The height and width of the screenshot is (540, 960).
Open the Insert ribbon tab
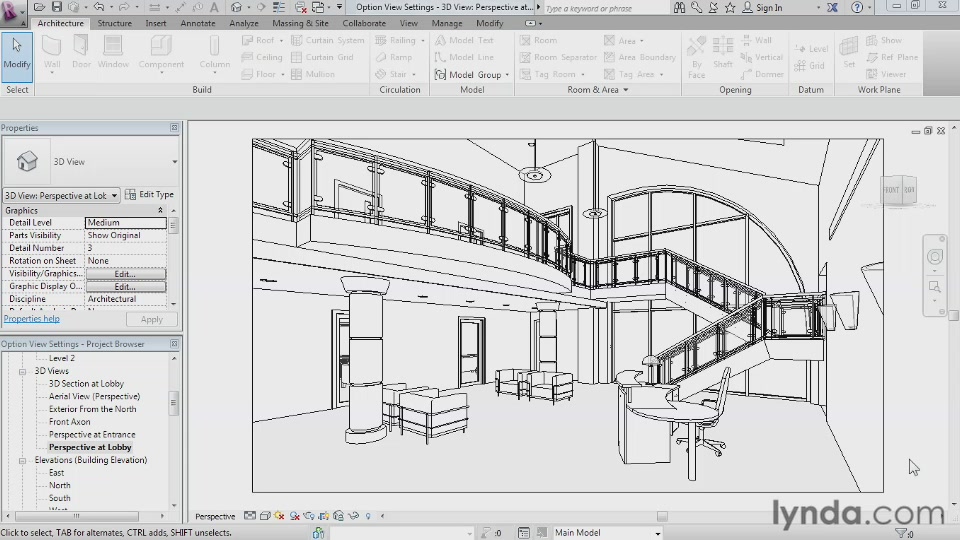(x=156, y=23)
